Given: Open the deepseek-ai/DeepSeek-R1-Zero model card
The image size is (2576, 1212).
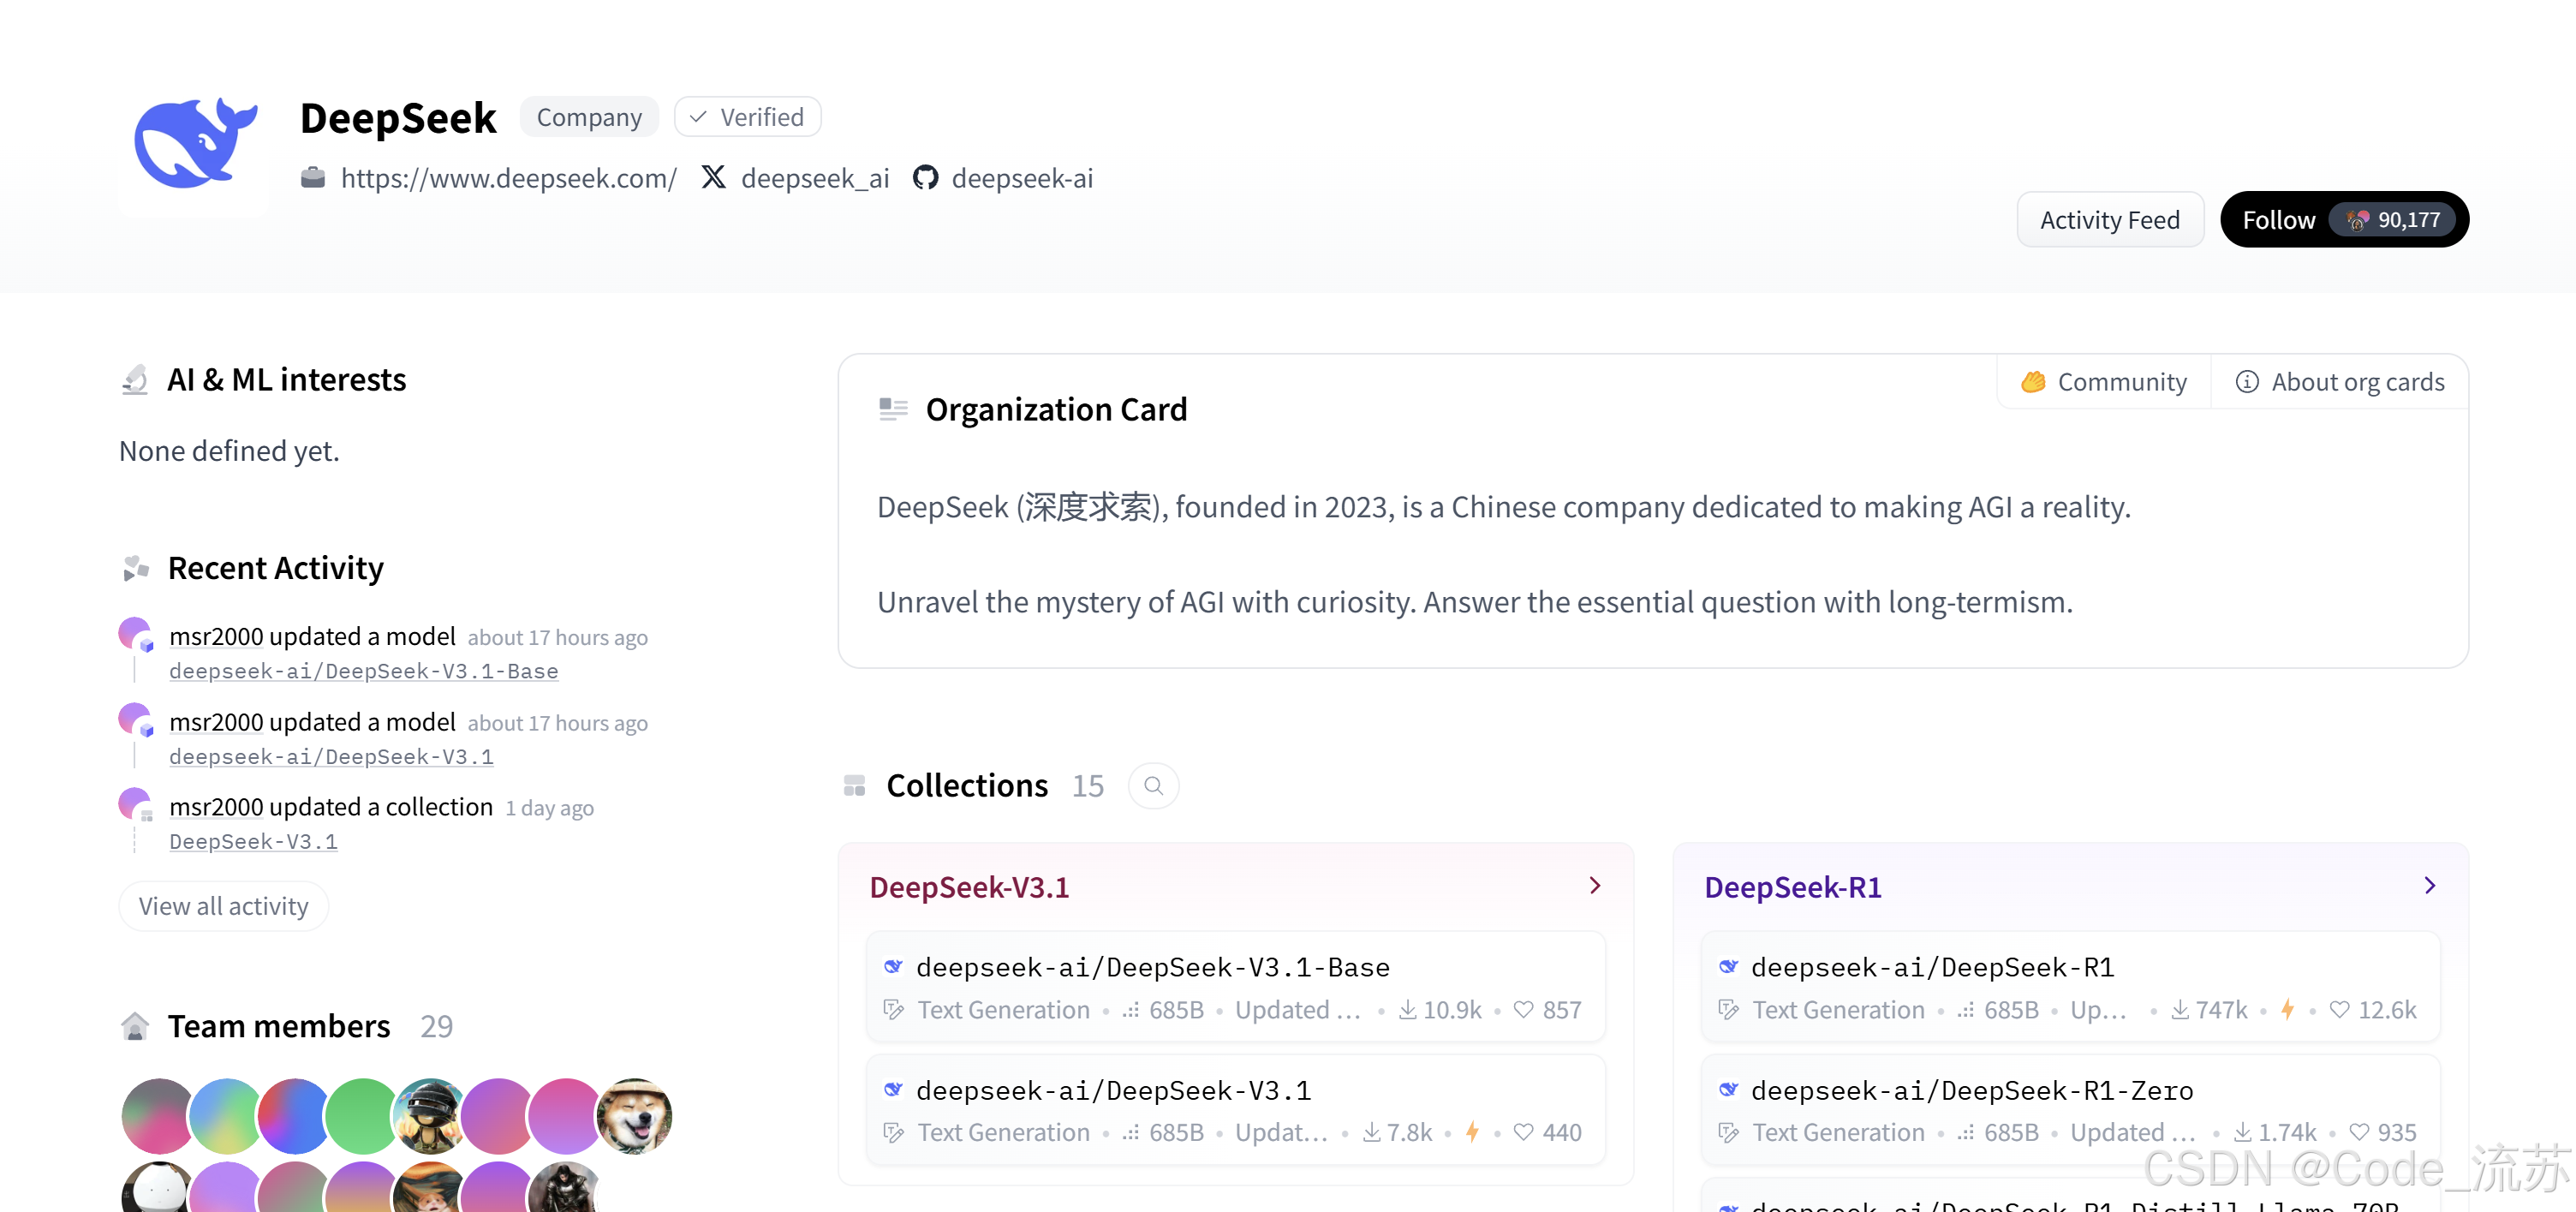Looking at the screenshot, I should (2071, 1109).
